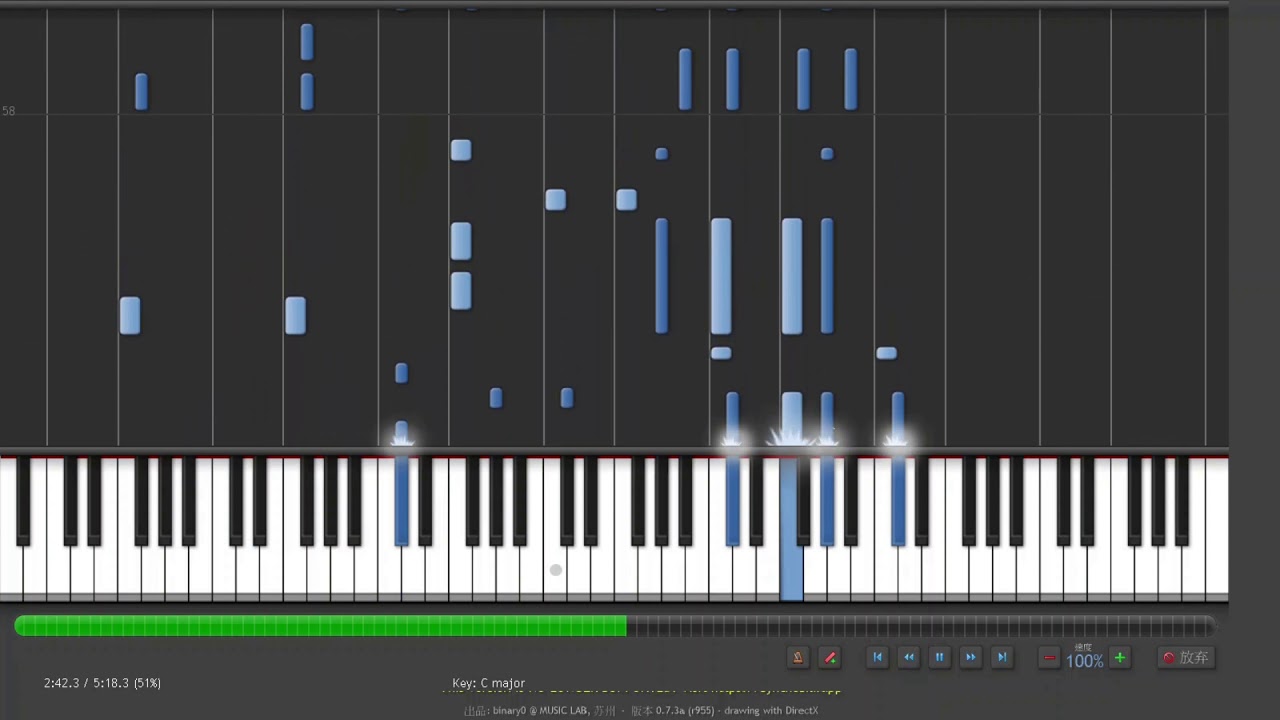Click the Key: C major label
The image size is (1280, 720).
pos(488,683)
